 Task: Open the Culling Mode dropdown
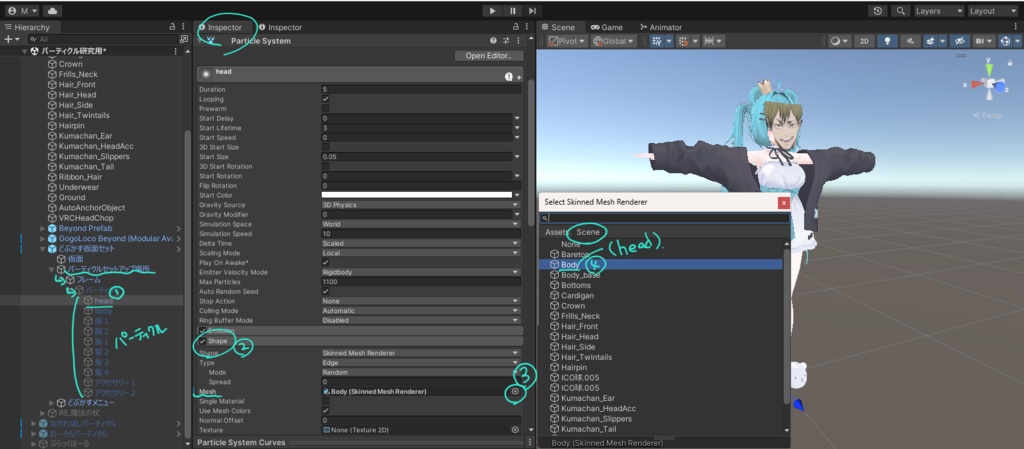(x=421, y=311)
